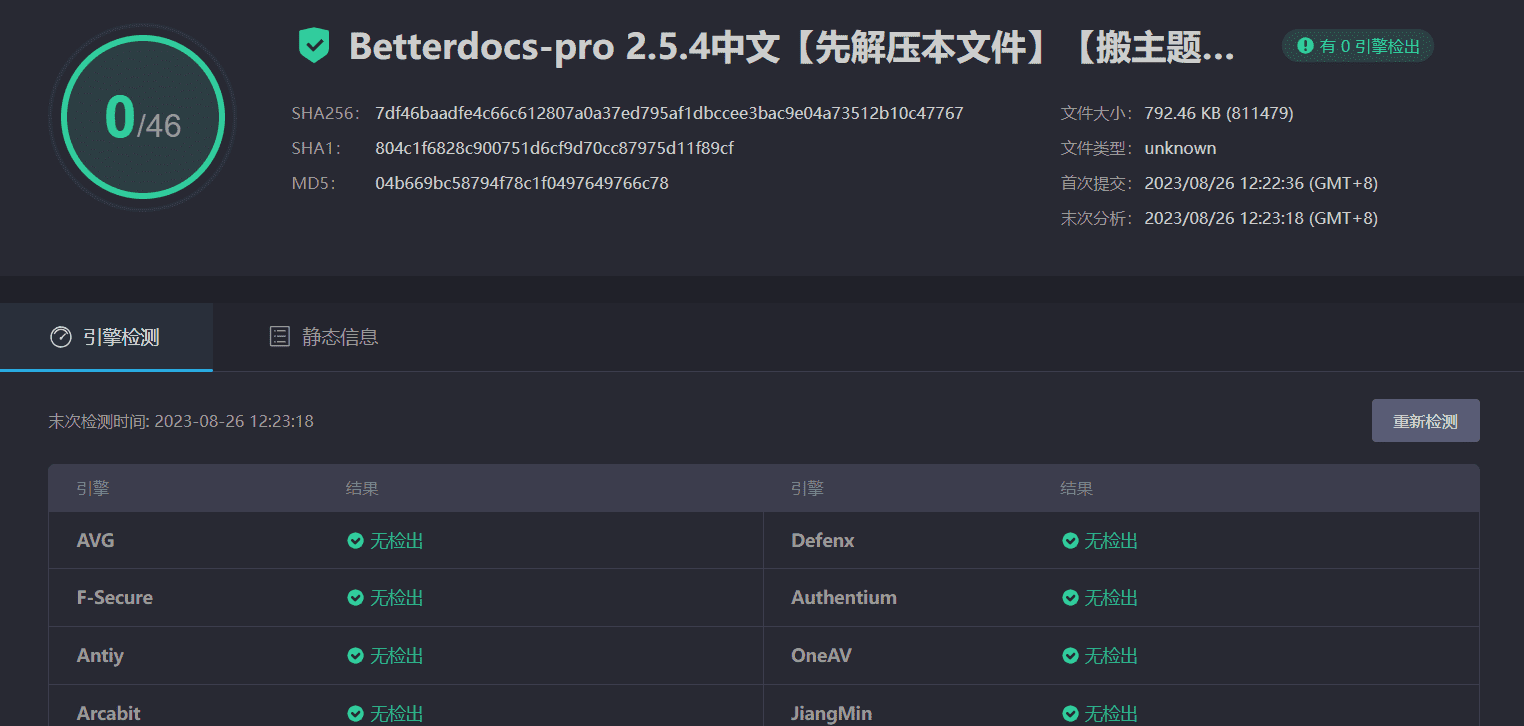Image resolution: width=1524 pixels, height=726 pixels.
Task: Click the 文件大小 field label
Action: [1098, 113]
